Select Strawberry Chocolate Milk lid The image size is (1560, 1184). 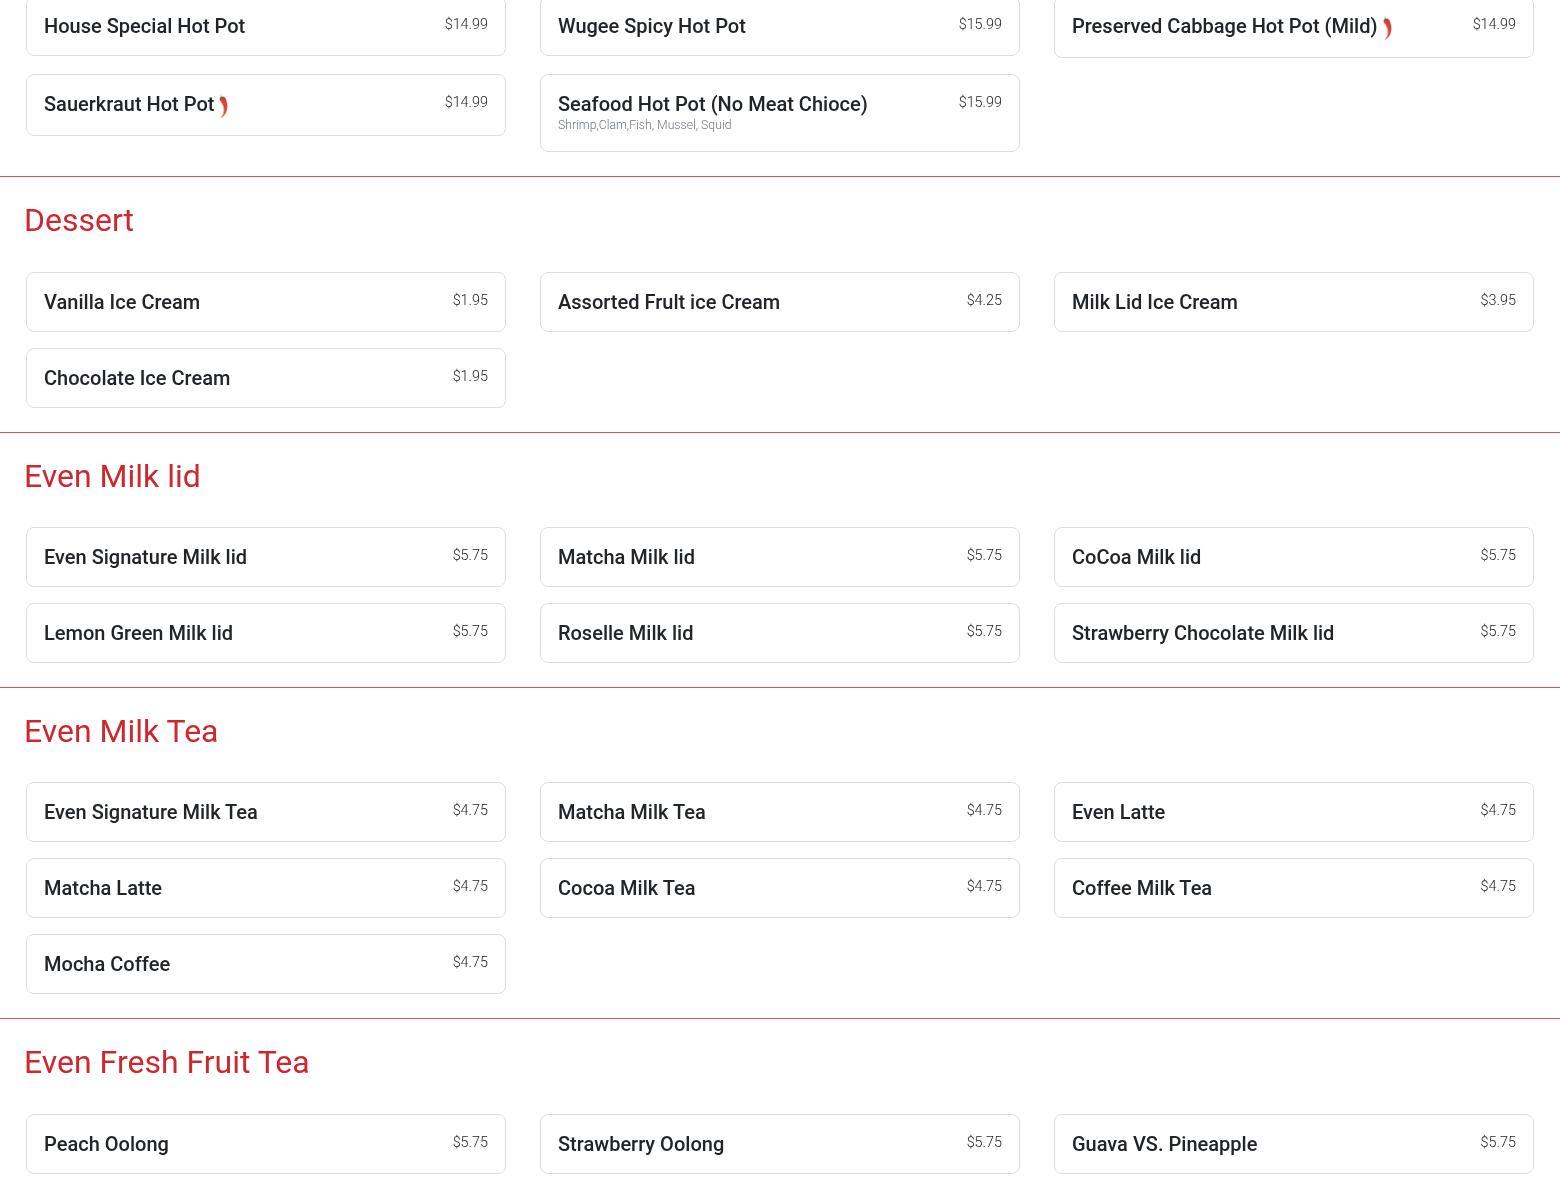click(1293, 633)
